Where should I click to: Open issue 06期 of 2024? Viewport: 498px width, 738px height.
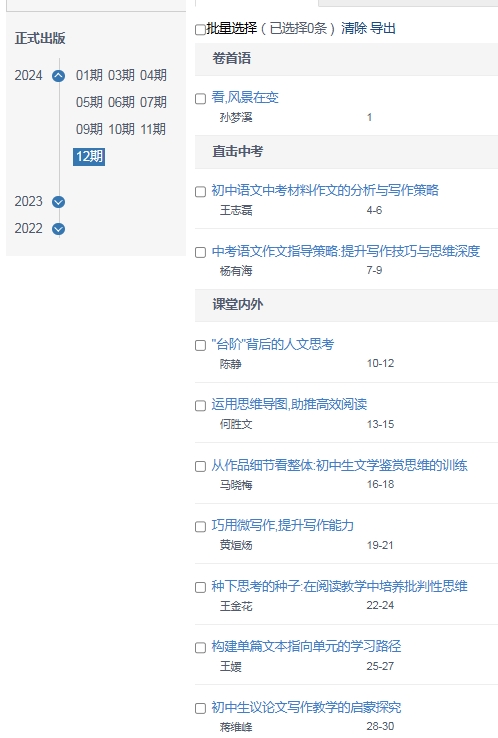(121, 102)
